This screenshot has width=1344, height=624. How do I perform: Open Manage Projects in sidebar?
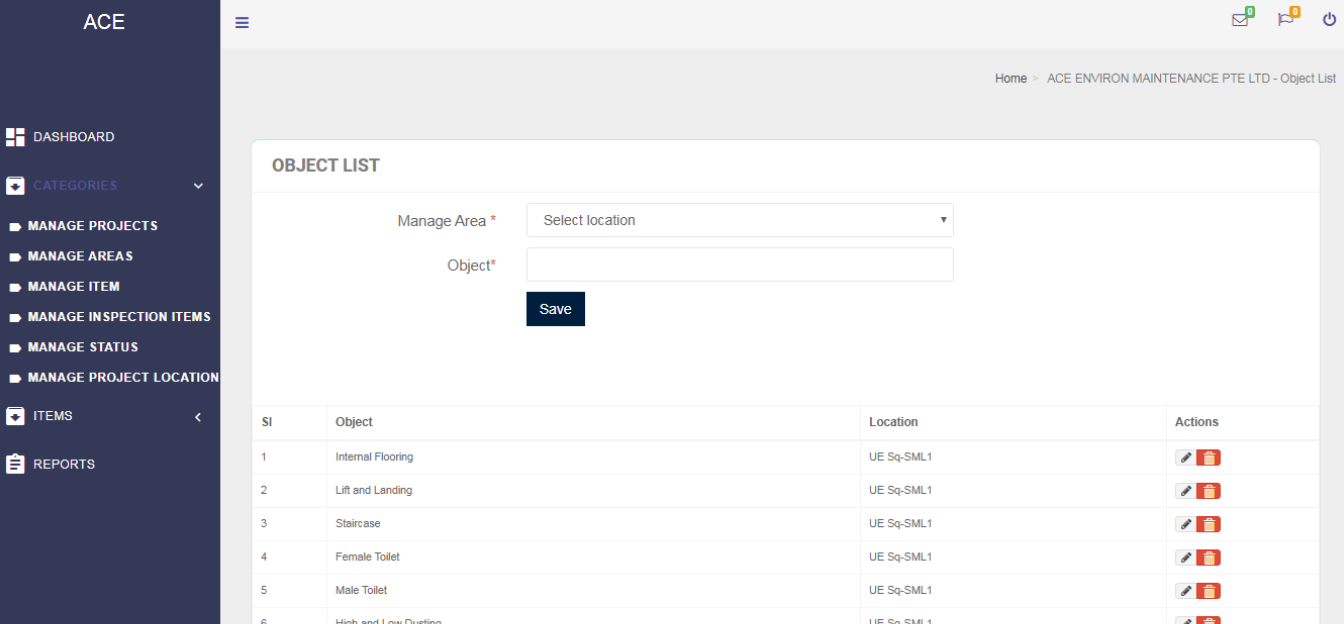pyautogui.click(x=92, y=226)
